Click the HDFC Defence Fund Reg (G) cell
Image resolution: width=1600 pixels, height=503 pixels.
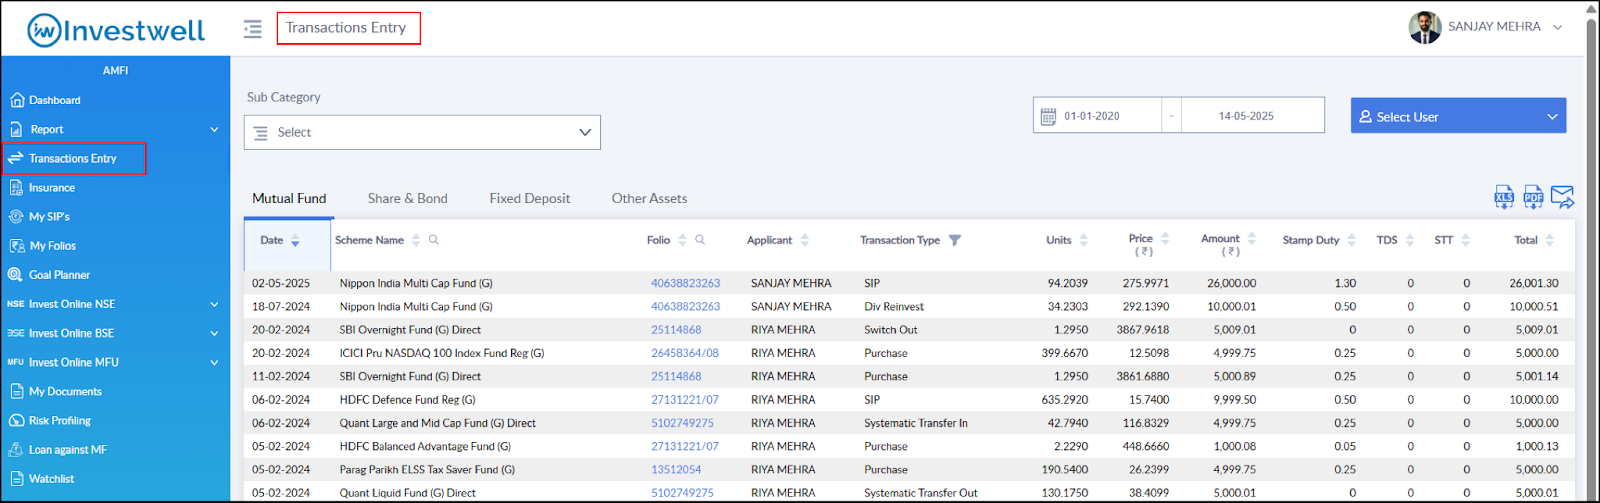click(x=407, y=400)
